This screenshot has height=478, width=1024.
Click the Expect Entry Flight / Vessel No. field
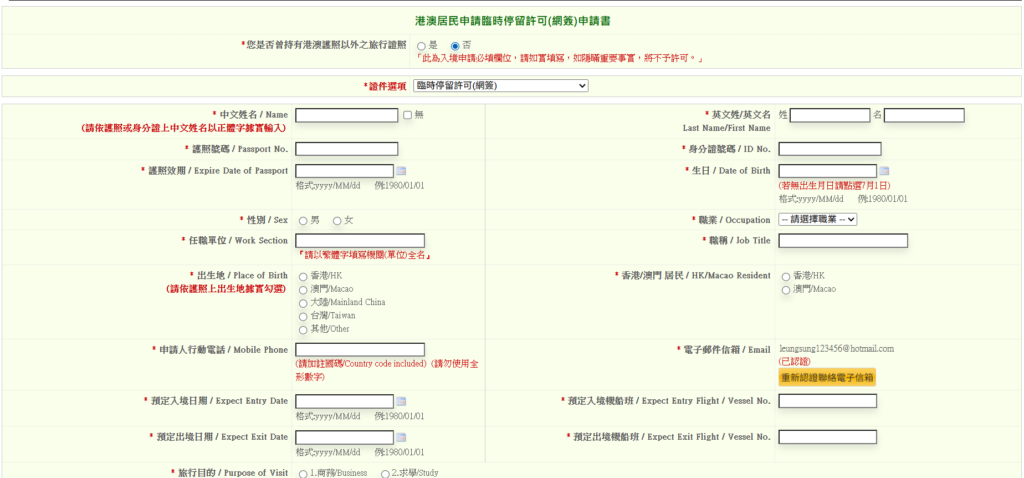(x=827, y=401)
